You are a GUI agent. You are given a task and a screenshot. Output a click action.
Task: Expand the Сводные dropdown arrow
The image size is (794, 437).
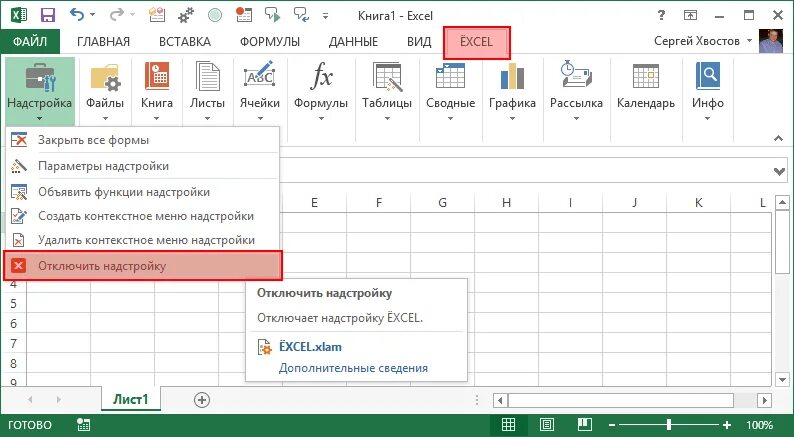(x=450, y=119)
